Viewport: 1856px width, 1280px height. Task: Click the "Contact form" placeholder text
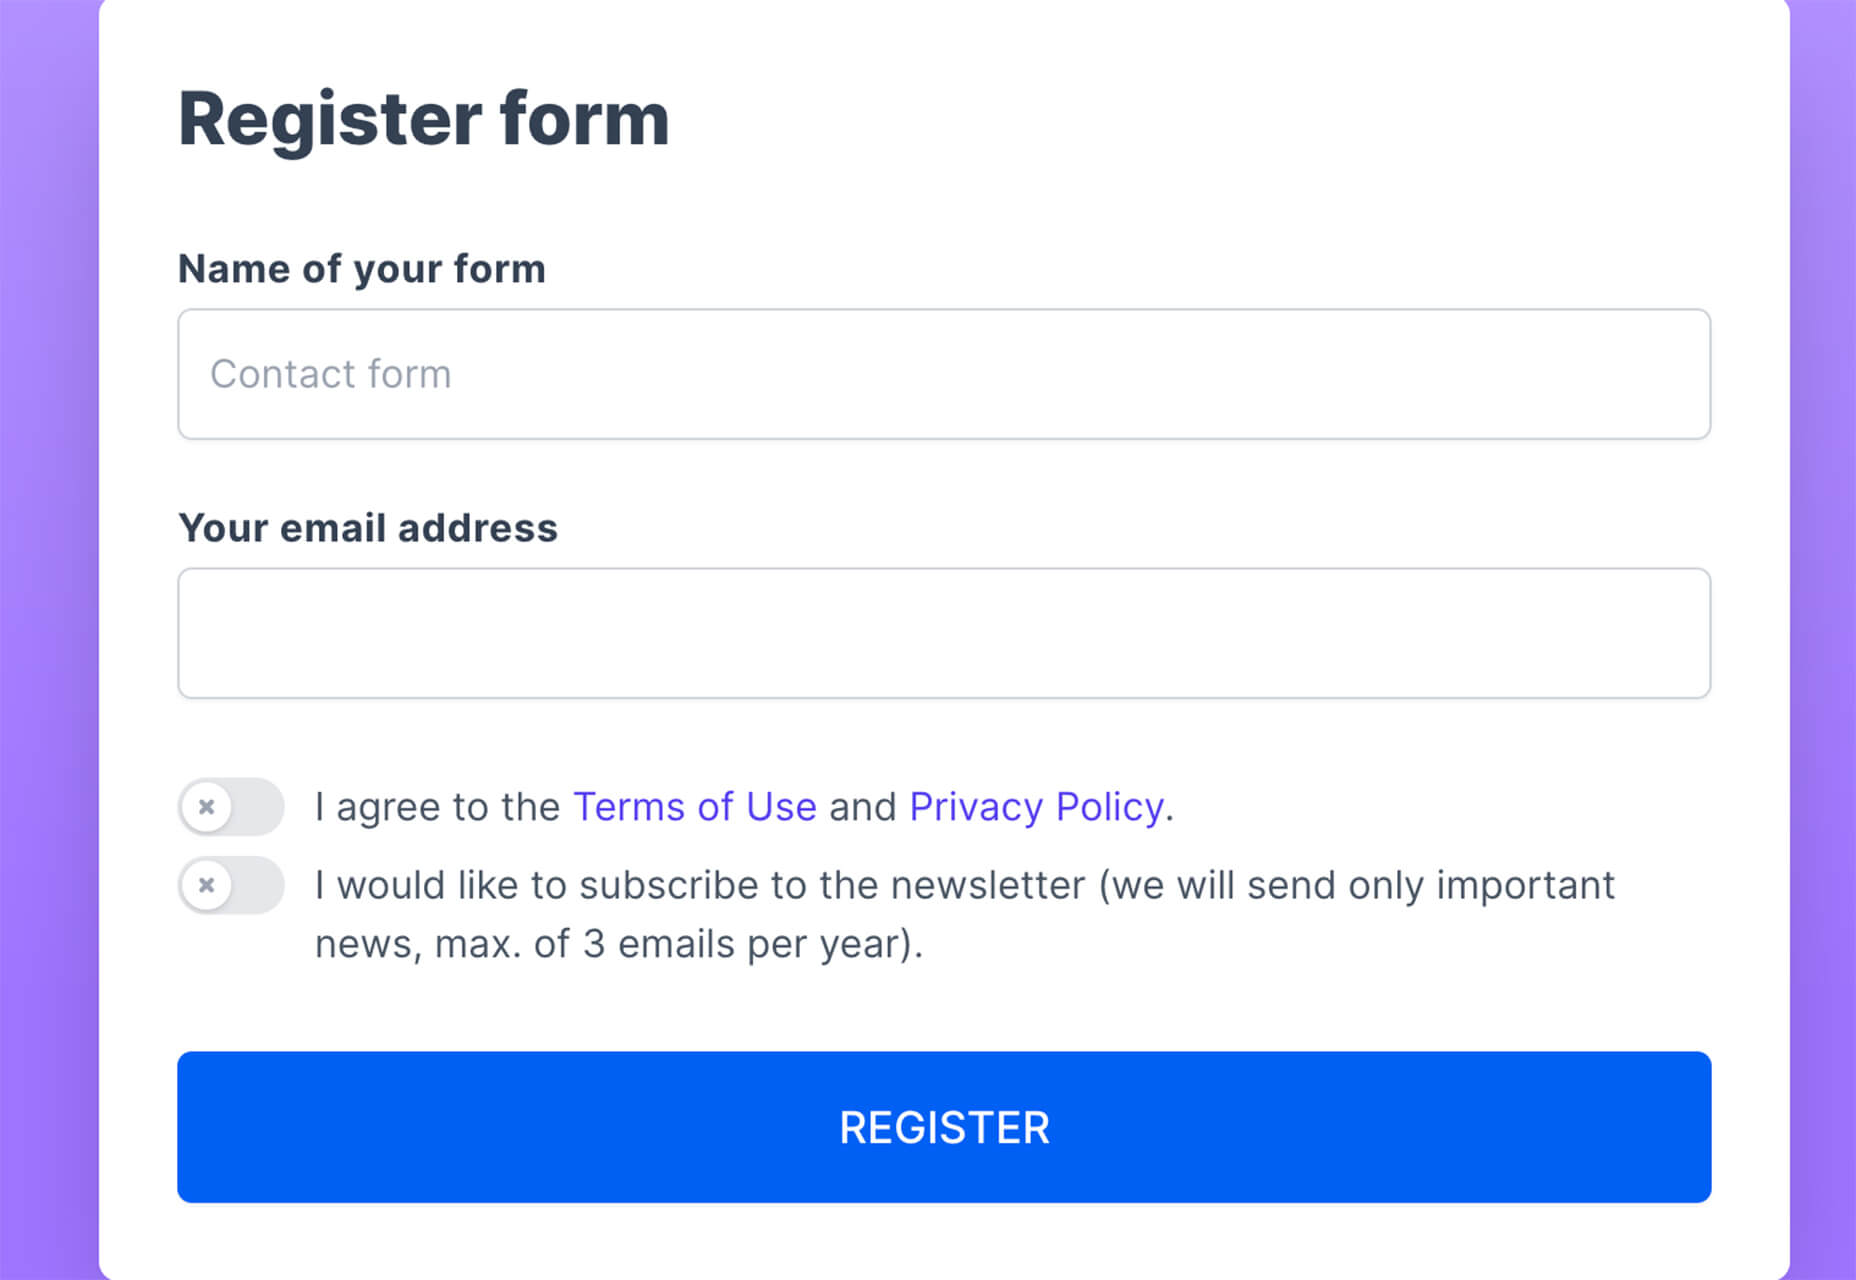[x=331, y=374]
